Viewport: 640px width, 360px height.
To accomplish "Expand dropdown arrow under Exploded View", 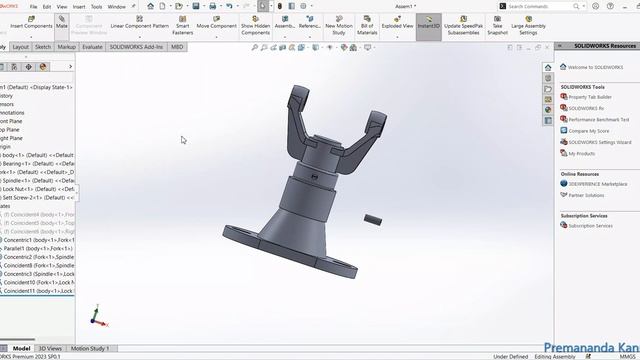I will pyautogui.click(x=397, y=37).
